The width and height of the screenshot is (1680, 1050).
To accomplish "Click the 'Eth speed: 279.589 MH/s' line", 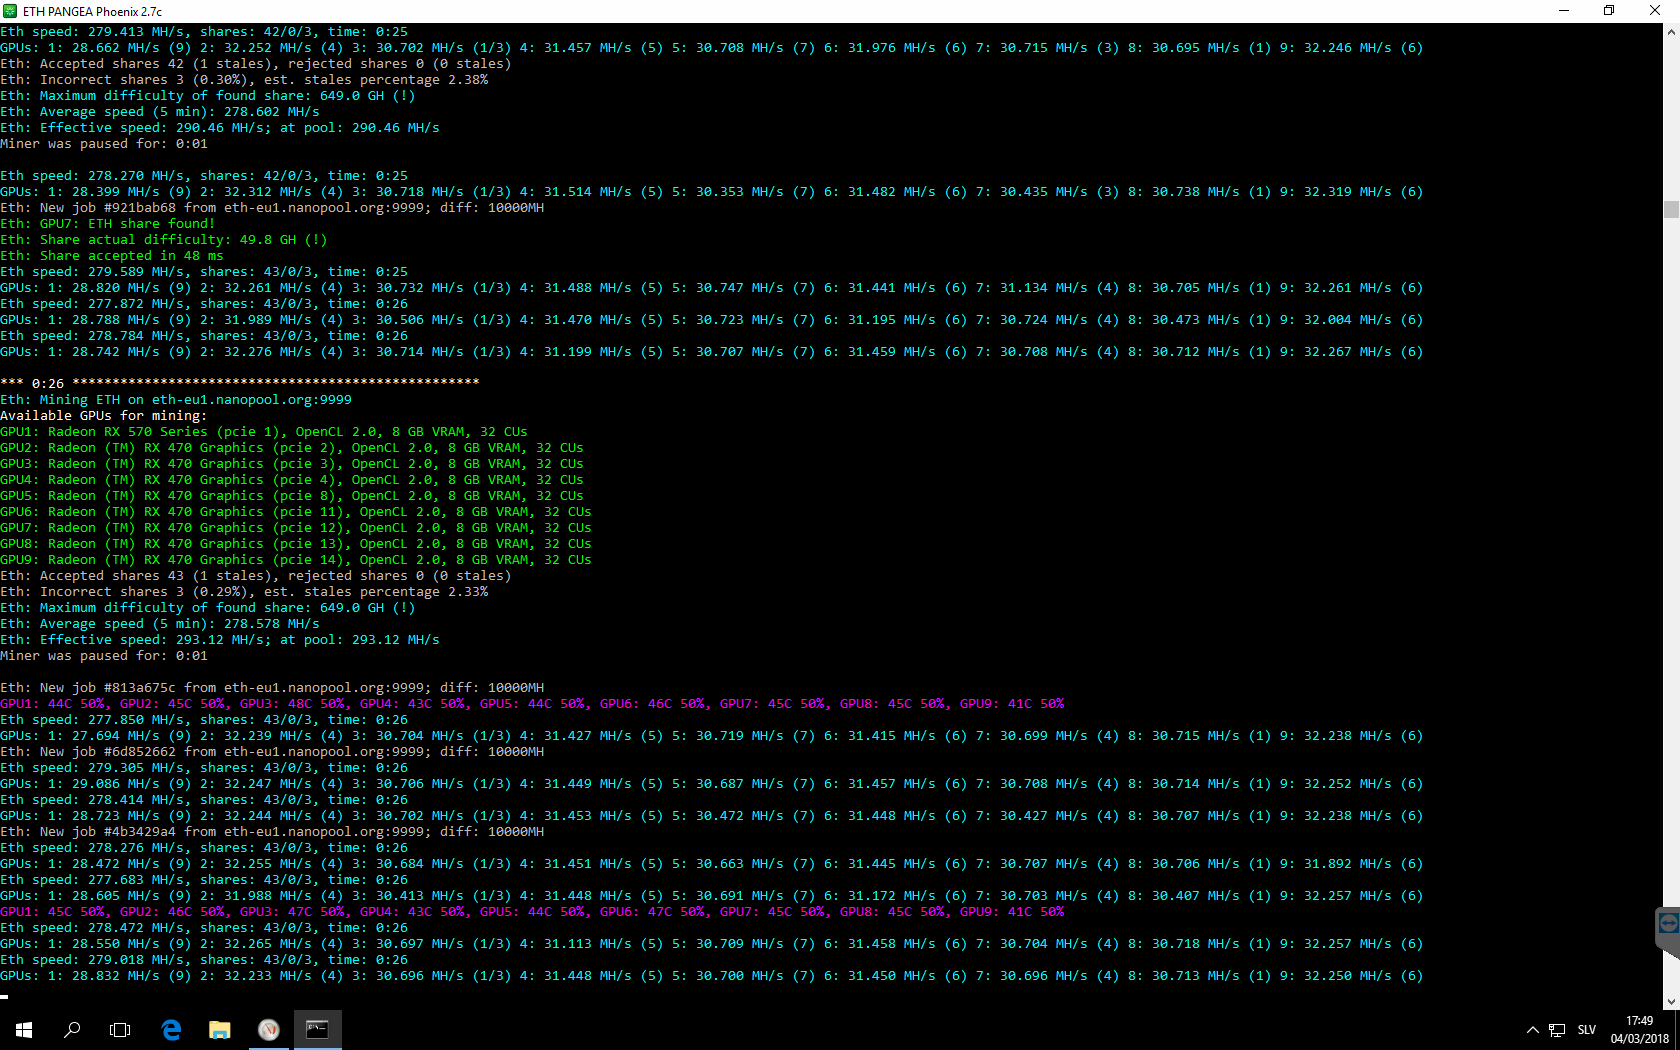I will click(204, 272).
